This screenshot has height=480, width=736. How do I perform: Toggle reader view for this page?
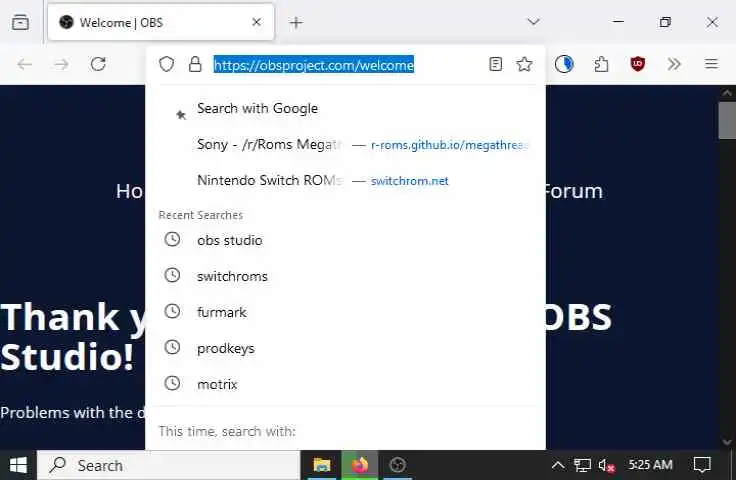click(495, 64)
